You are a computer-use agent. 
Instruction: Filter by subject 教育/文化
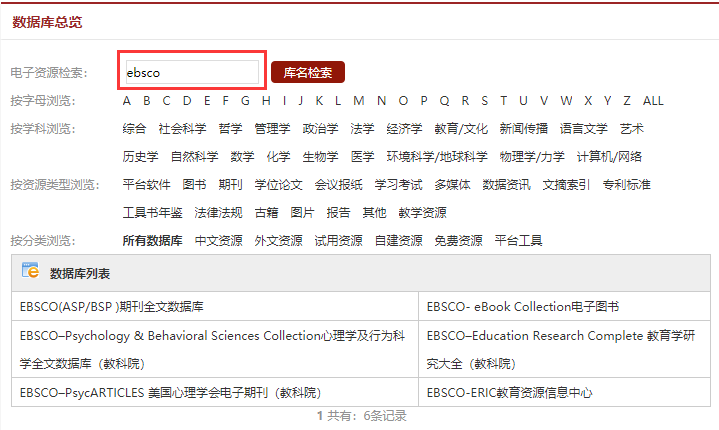point(461,129)
